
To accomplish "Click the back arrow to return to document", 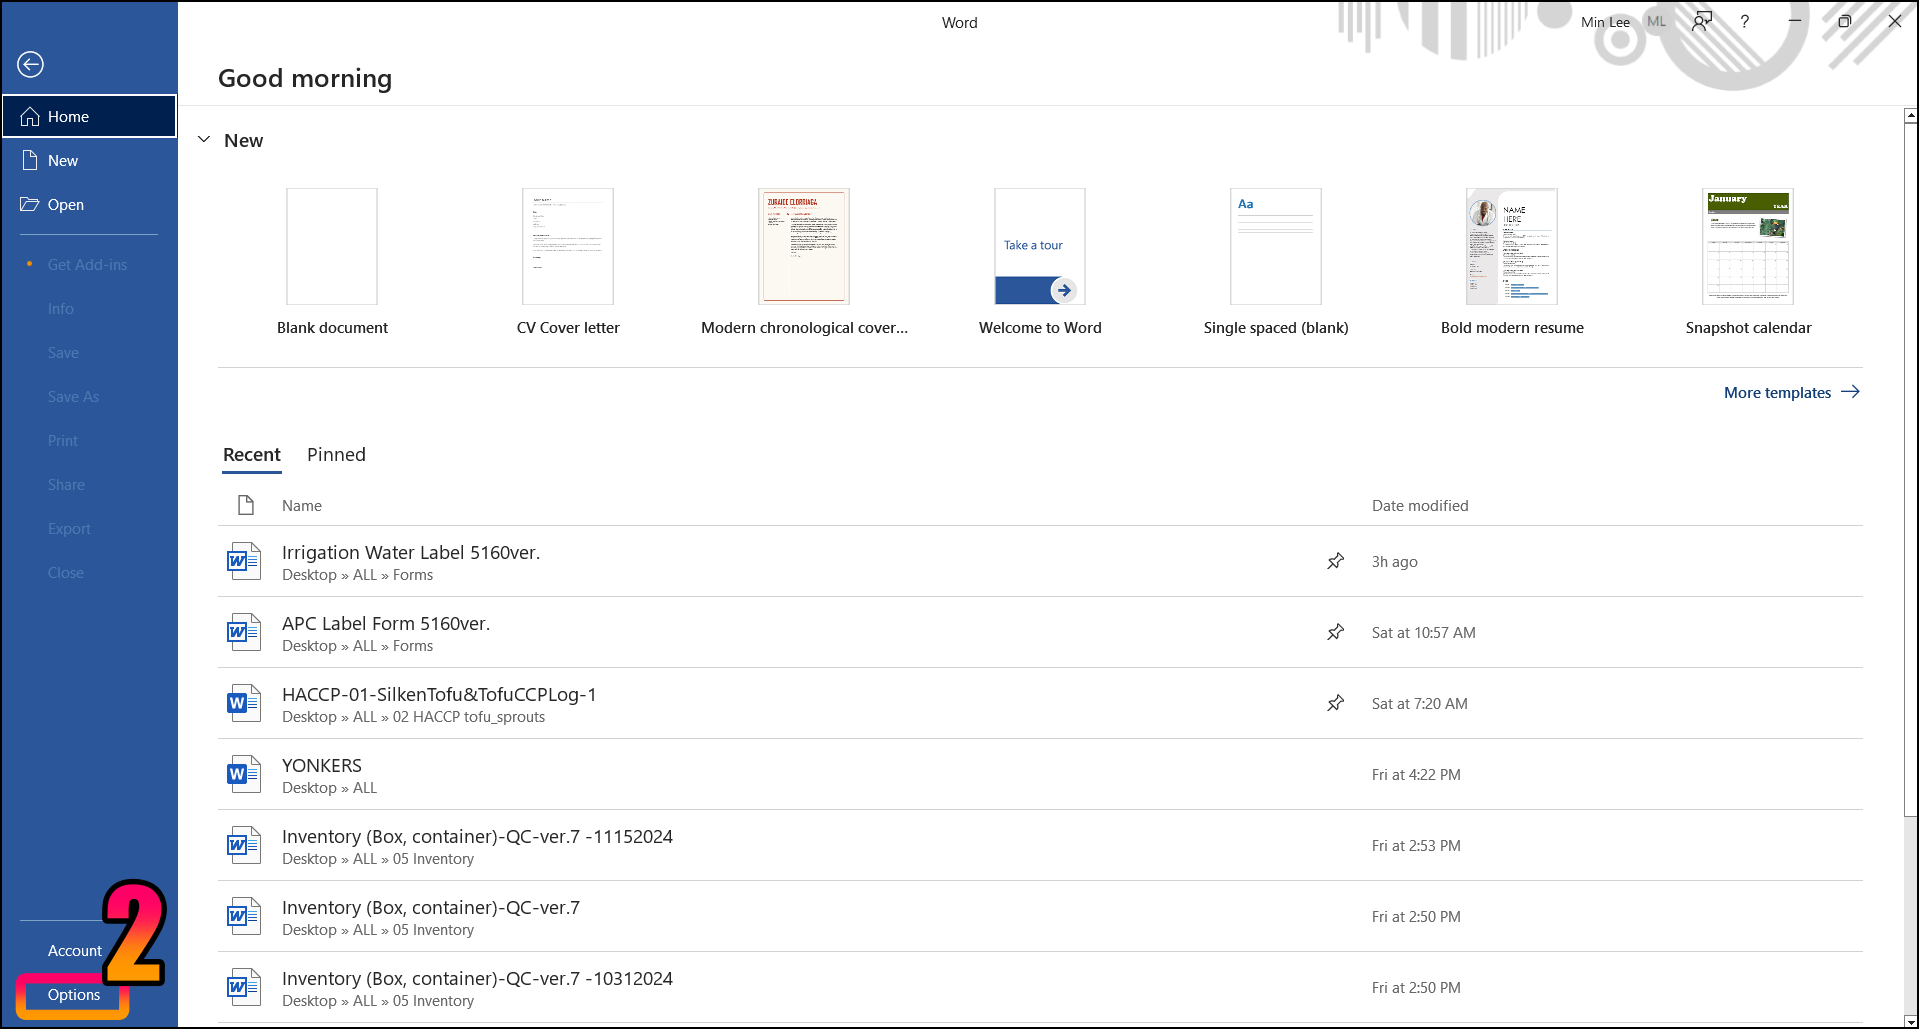I will pos(31,64).
